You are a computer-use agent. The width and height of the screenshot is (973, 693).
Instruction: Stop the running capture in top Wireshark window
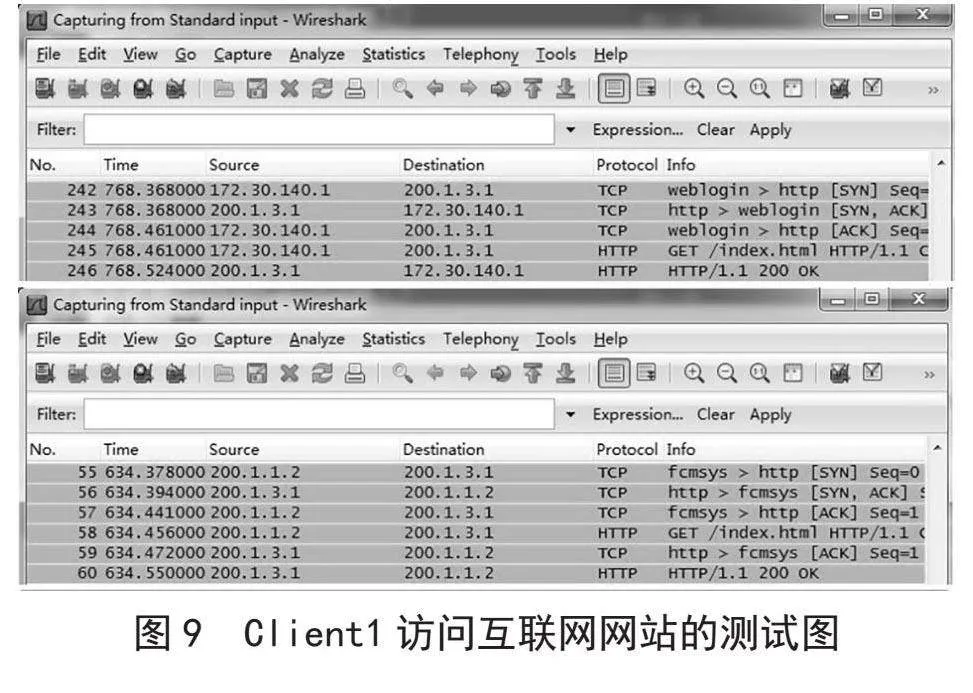143,89
